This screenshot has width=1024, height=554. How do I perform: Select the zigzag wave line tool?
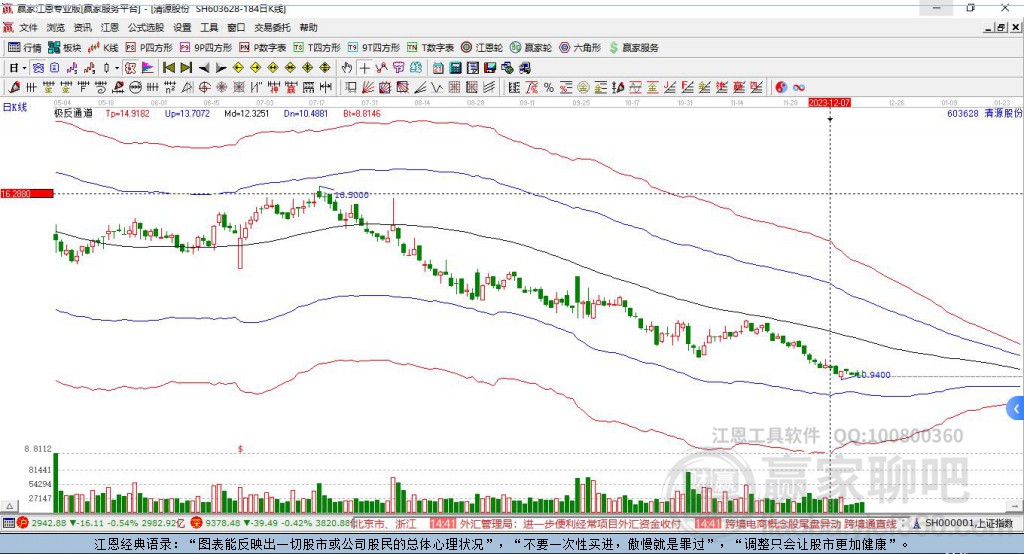click(x=436, y=87)
